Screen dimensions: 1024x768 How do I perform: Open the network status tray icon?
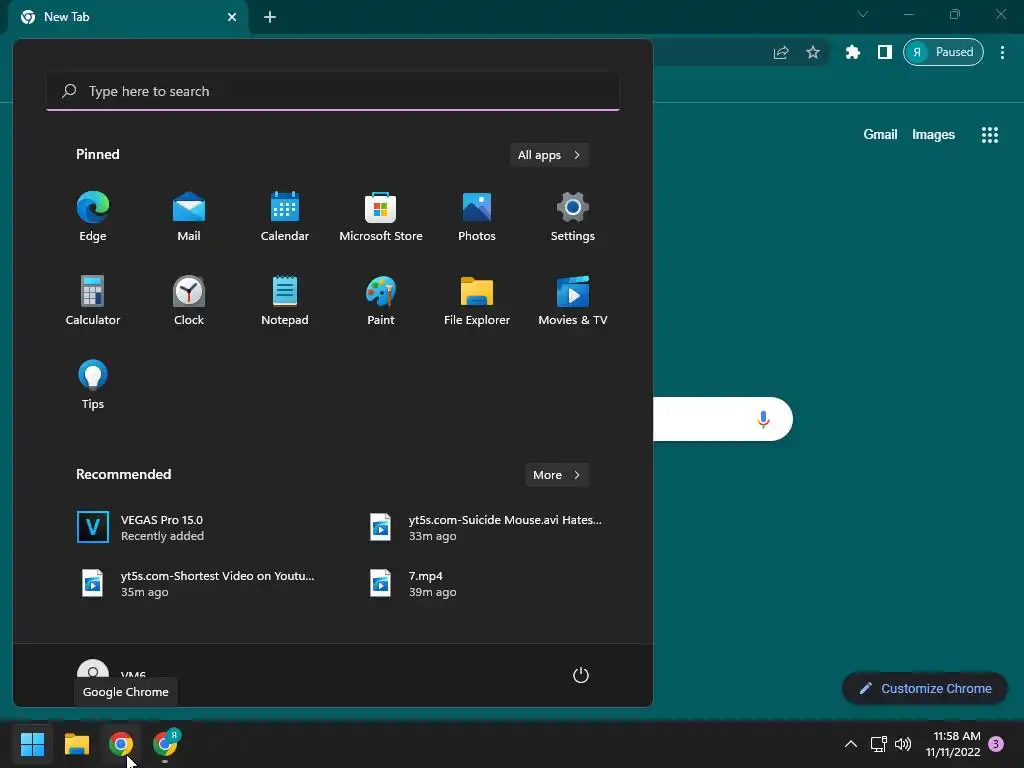point(878,744)
